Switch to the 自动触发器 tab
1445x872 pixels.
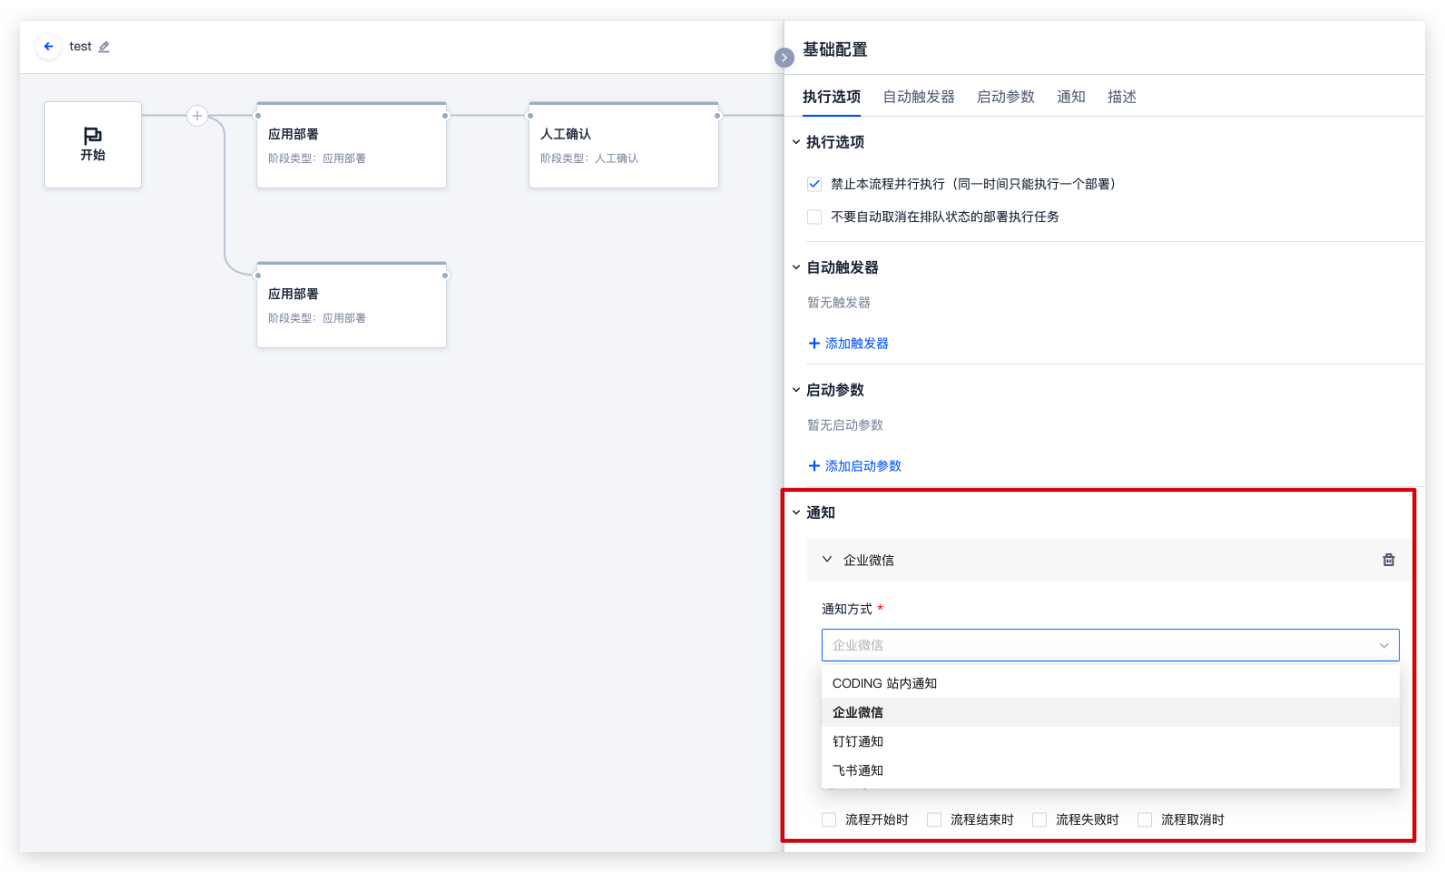tap(918, 97)
